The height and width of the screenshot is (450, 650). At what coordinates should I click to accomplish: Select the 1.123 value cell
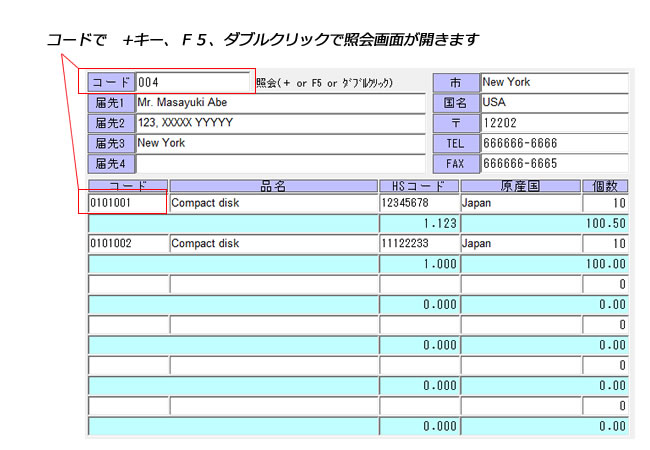pos(418,223)
